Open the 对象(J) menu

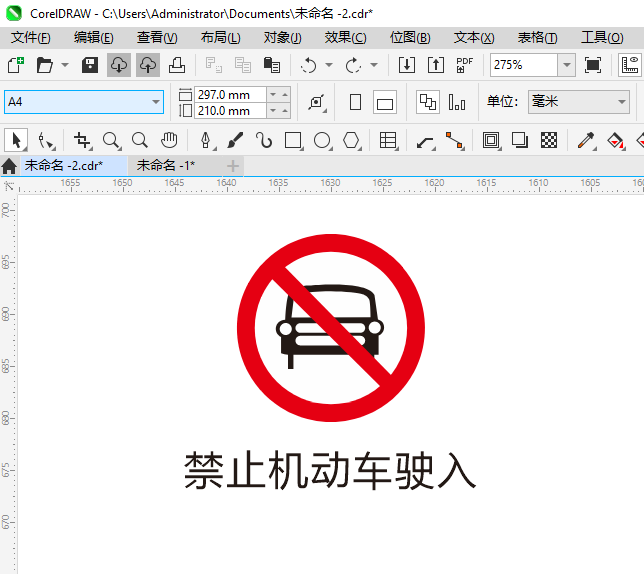tap(283, 38)
